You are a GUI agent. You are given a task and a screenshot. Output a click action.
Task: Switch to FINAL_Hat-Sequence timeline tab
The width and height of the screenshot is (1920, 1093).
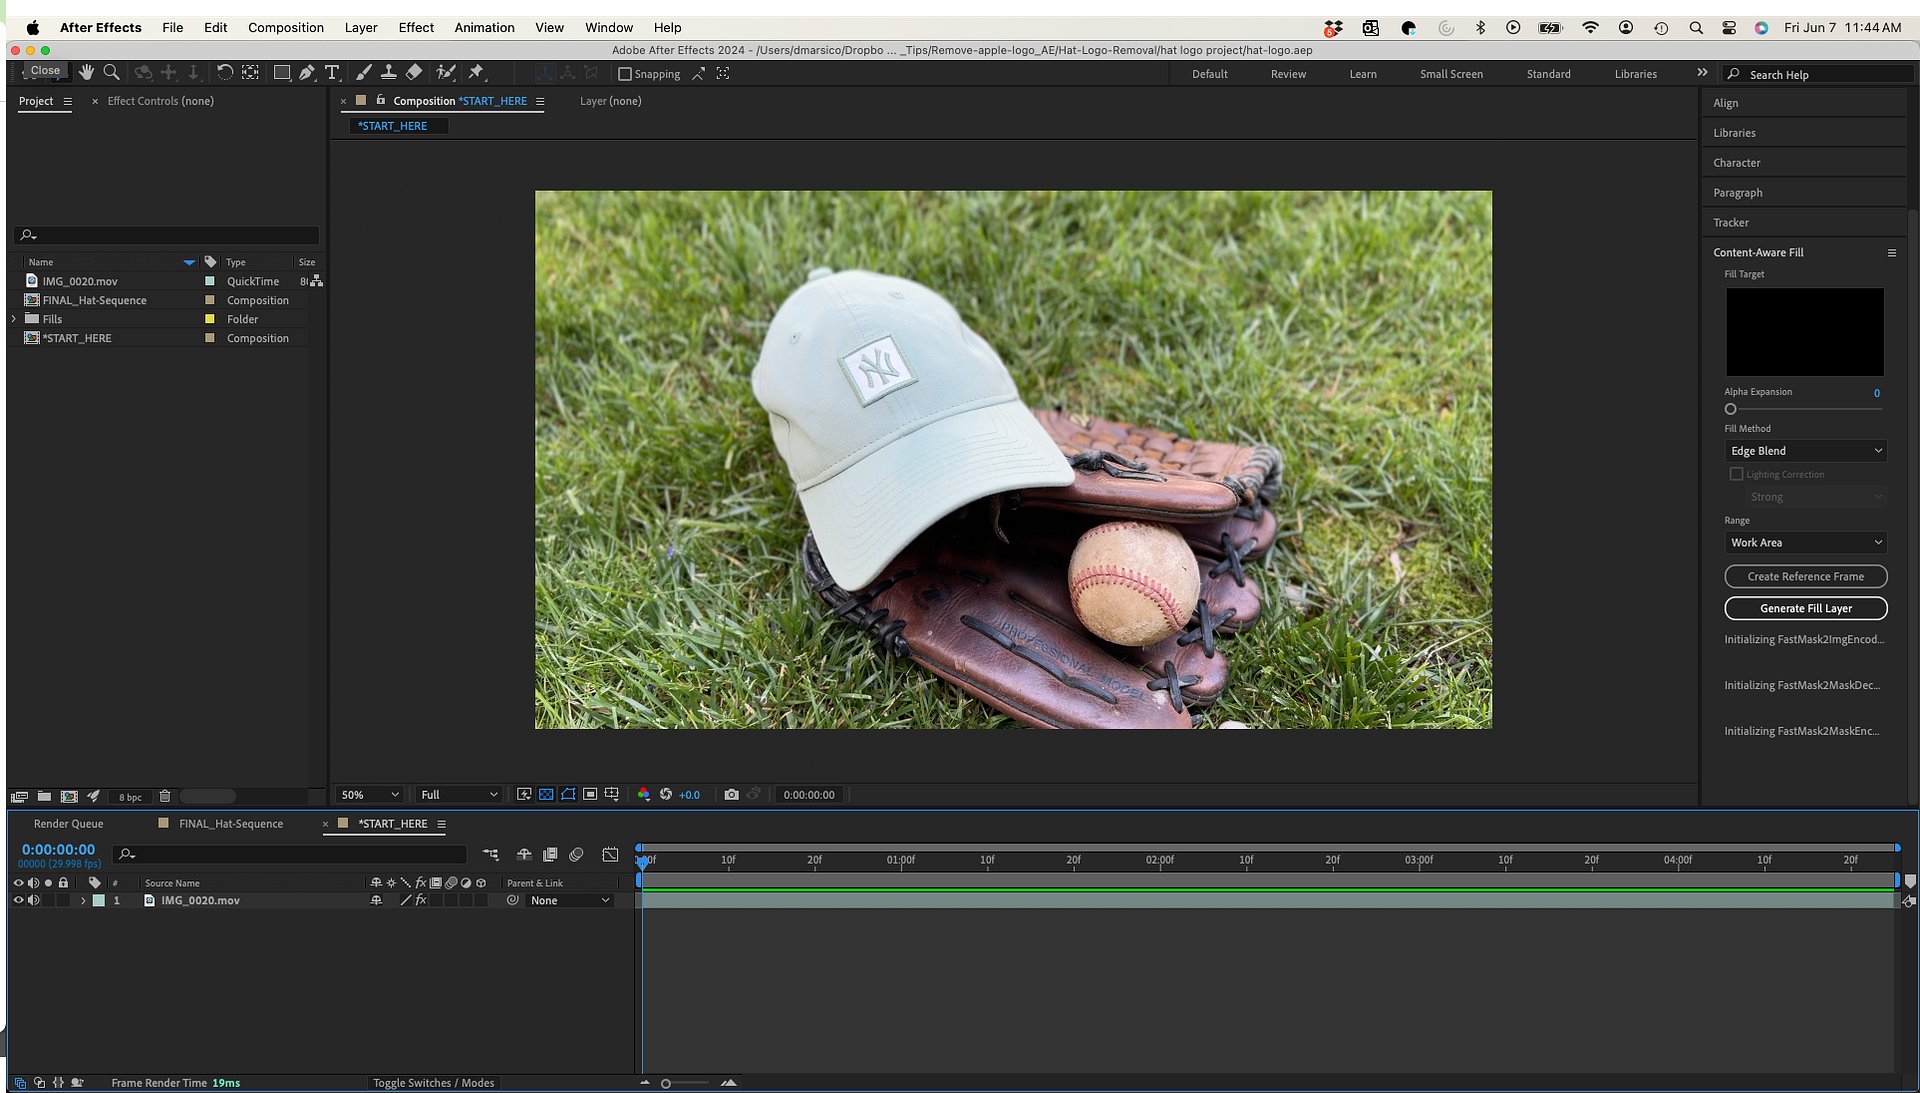pos(230,824)
